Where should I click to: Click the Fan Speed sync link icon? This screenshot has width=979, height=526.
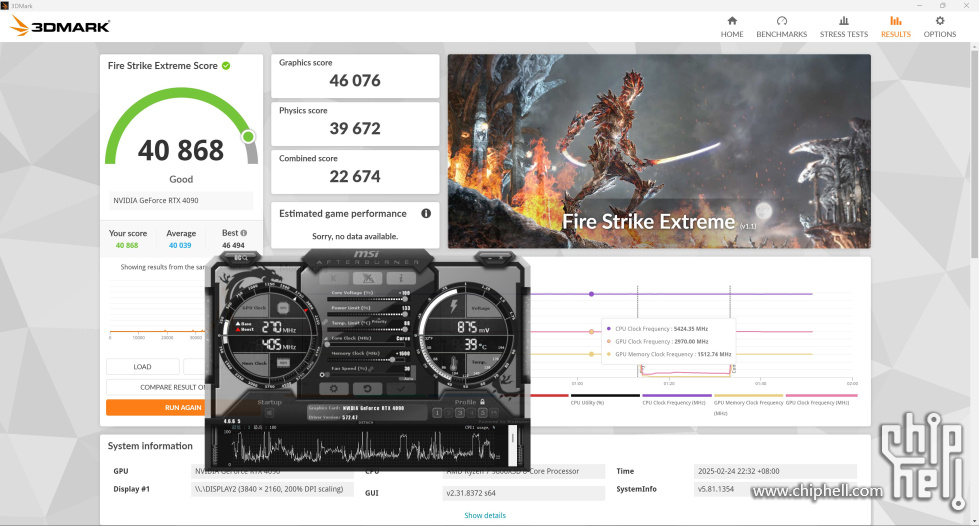click(x=371, y=369)
